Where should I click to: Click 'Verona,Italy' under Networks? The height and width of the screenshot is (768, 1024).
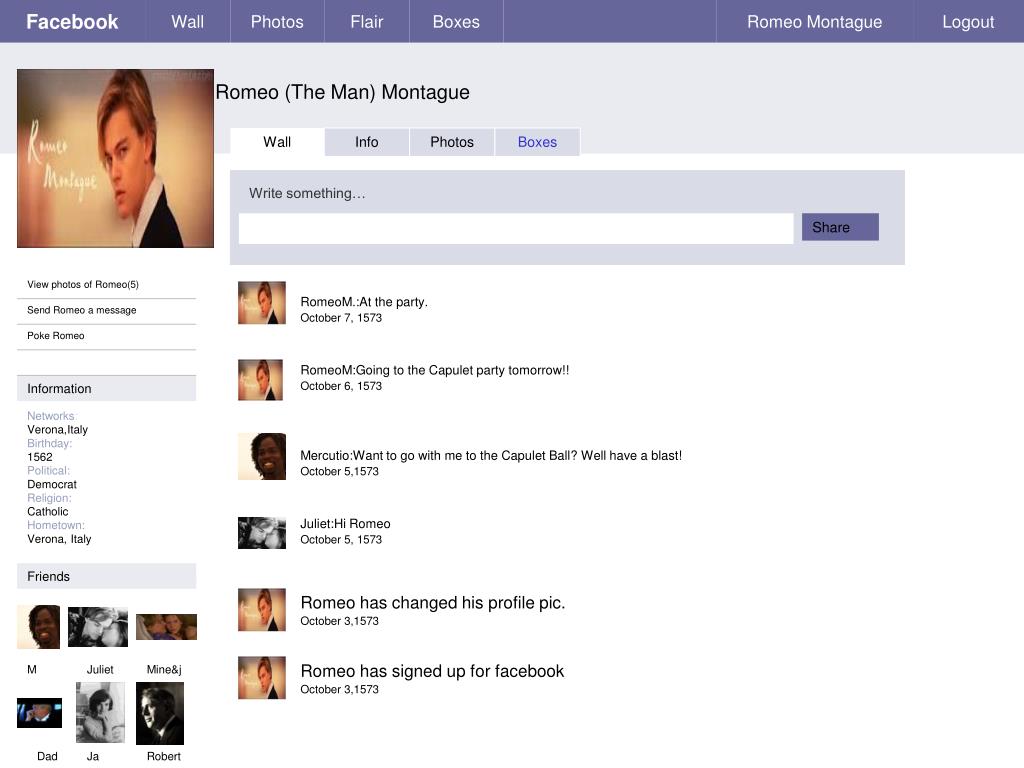57,430
